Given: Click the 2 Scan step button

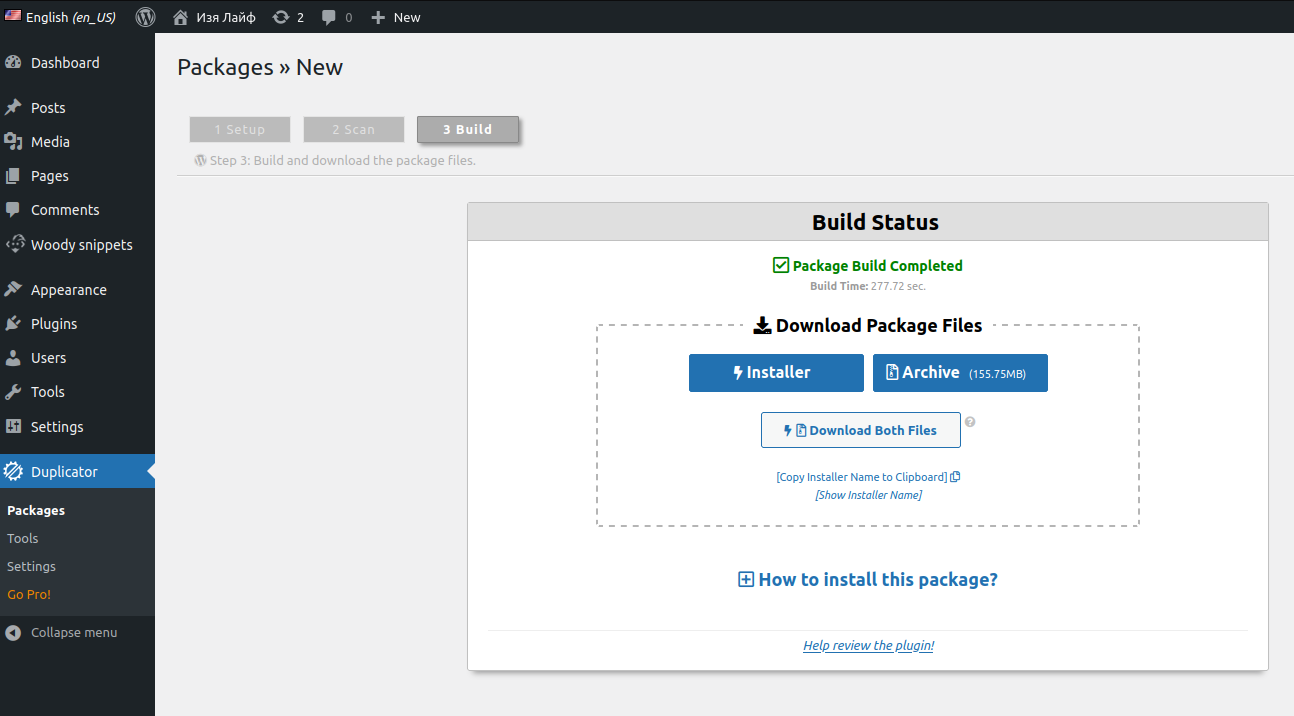Looking at the screenshot, I should coord(354,130).
